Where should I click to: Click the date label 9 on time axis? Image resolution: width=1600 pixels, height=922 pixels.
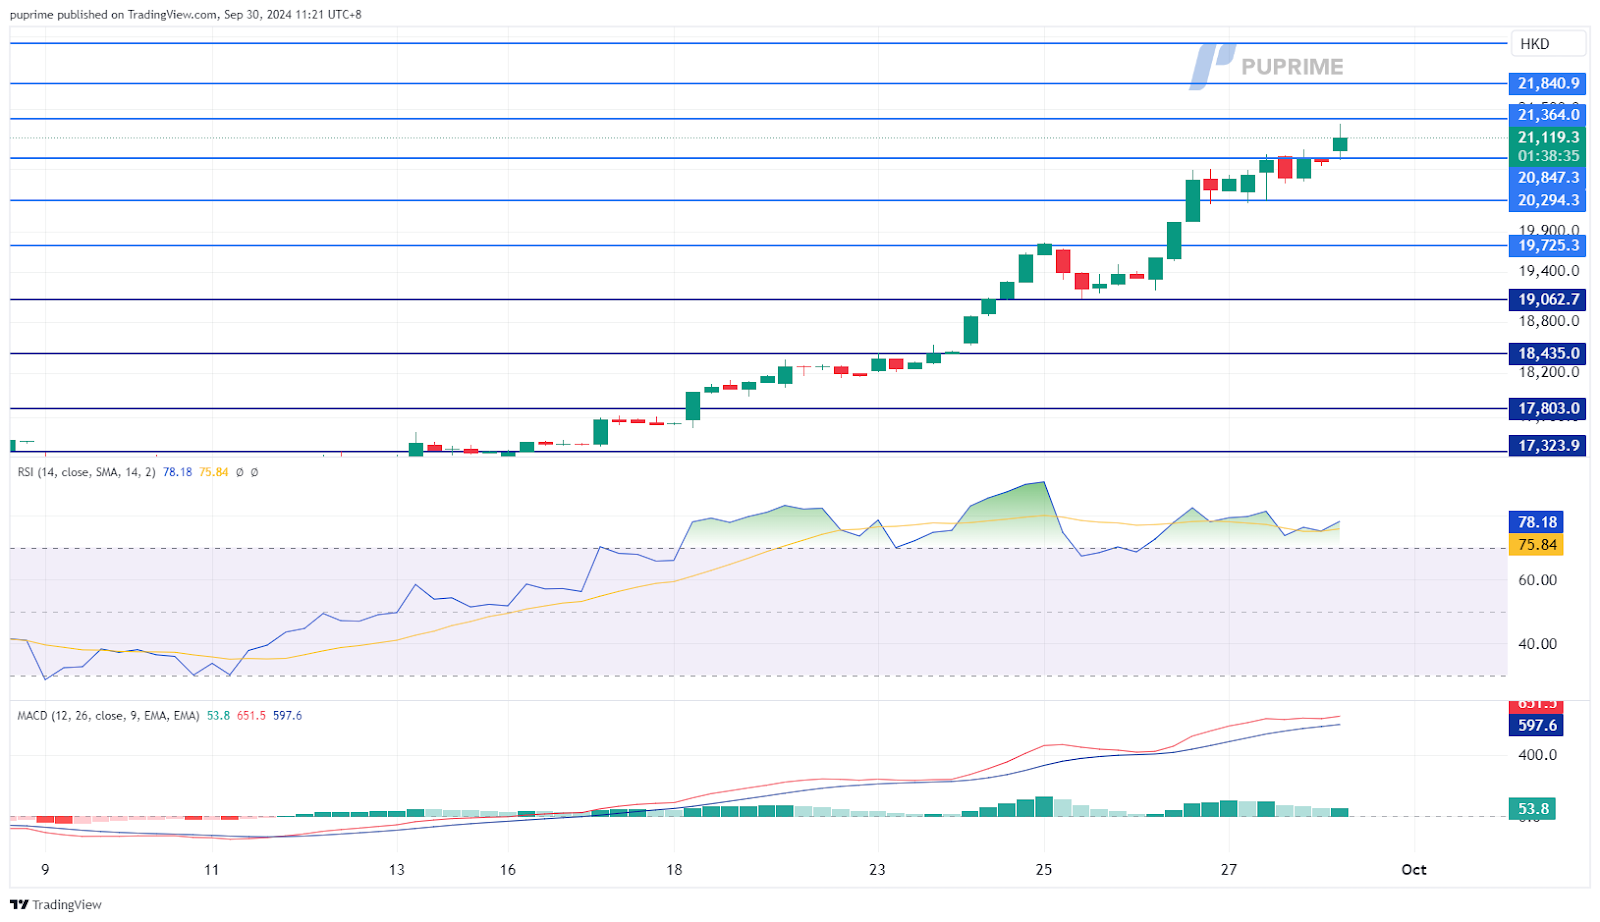point(45,870)
